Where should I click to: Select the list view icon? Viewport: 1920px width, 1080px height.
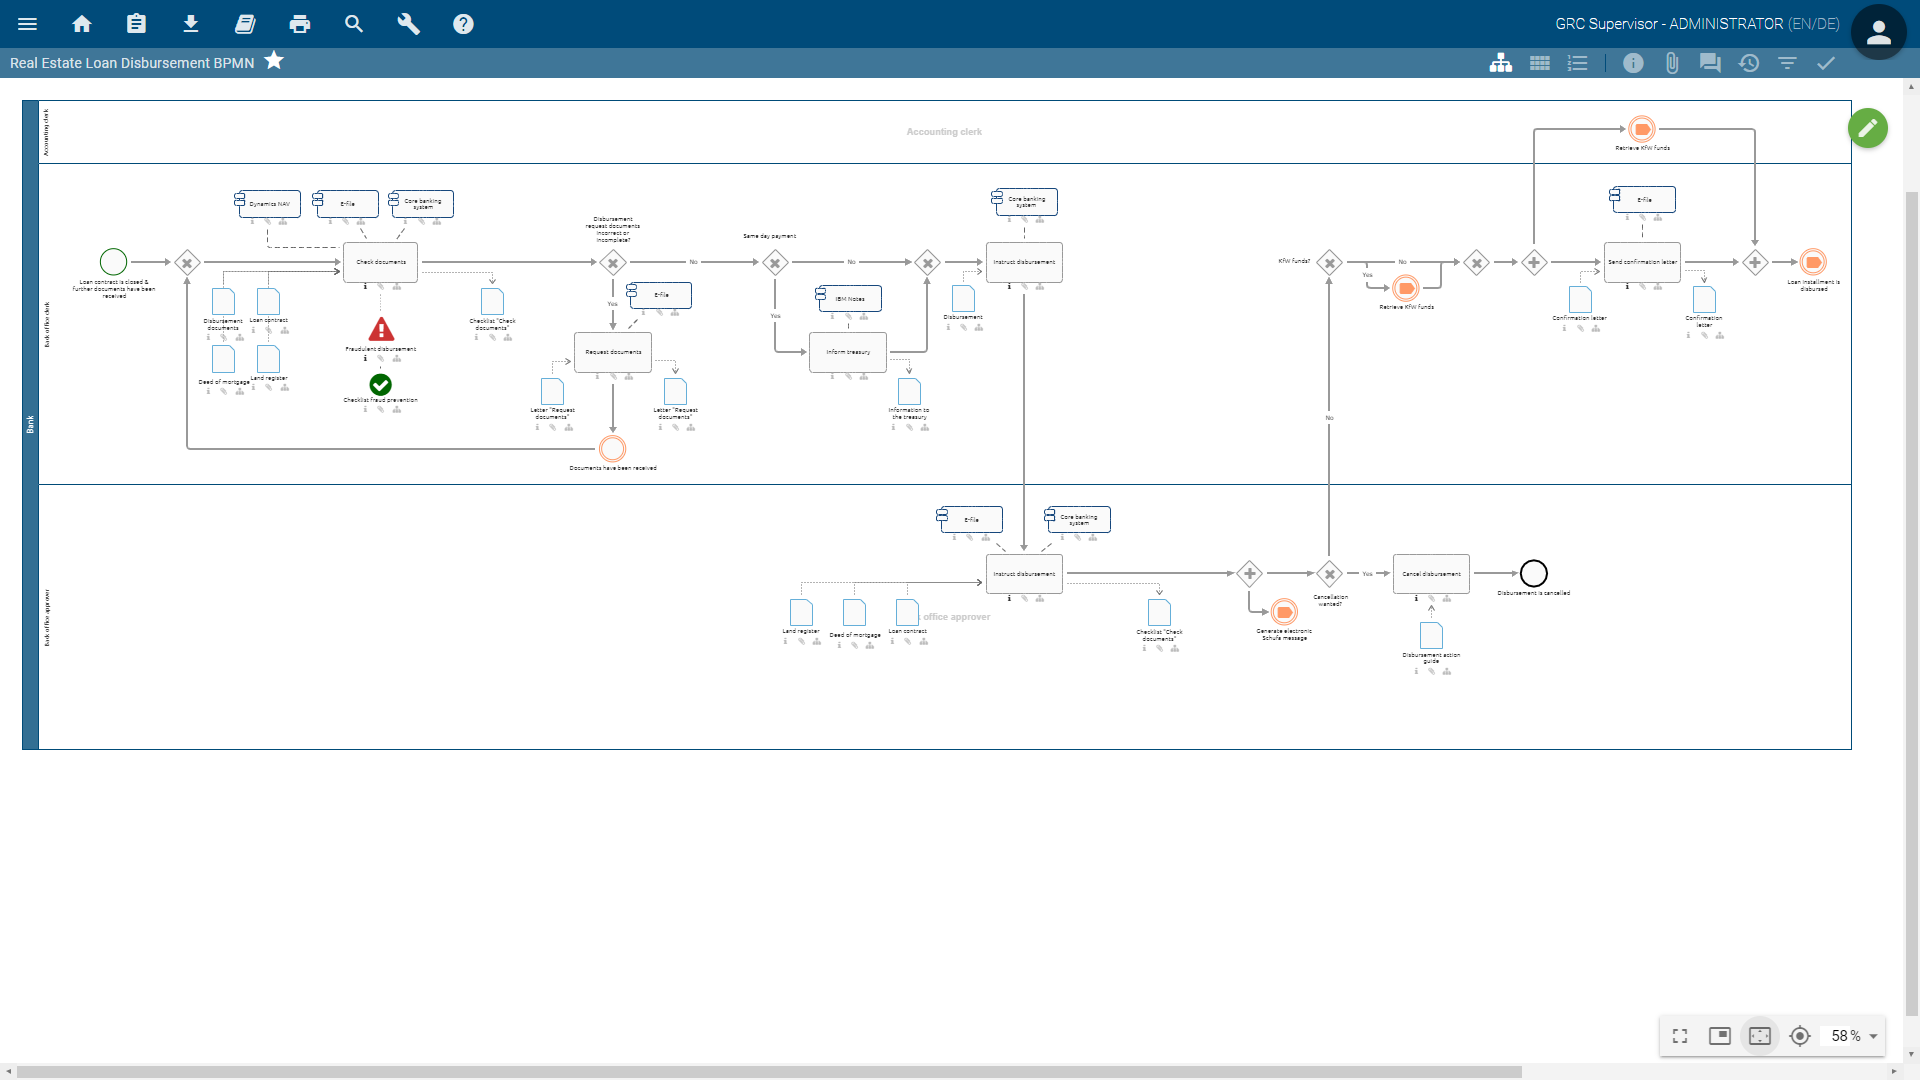[x=1577, y=62]
